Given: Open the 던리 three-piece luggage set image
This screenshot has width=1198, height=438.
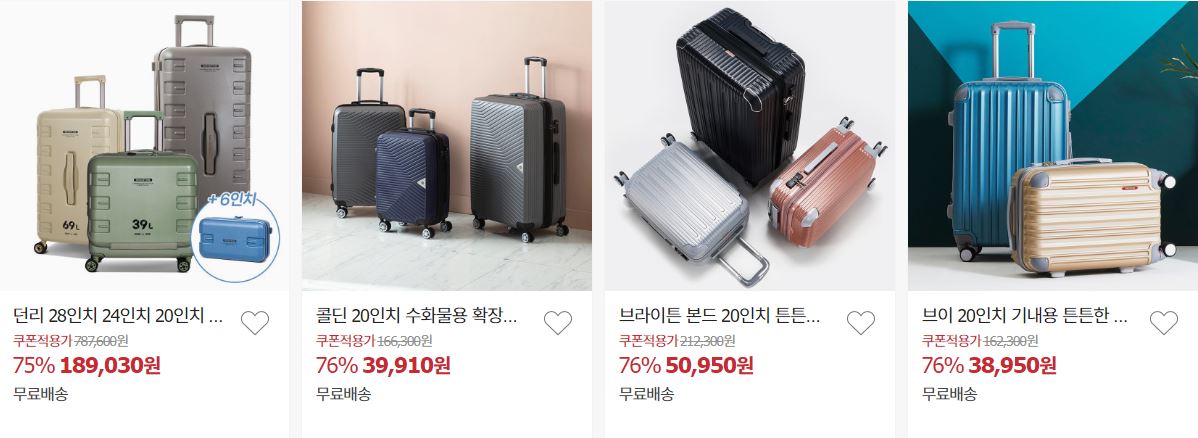Looking at the screenshot, I should [144, 145].
